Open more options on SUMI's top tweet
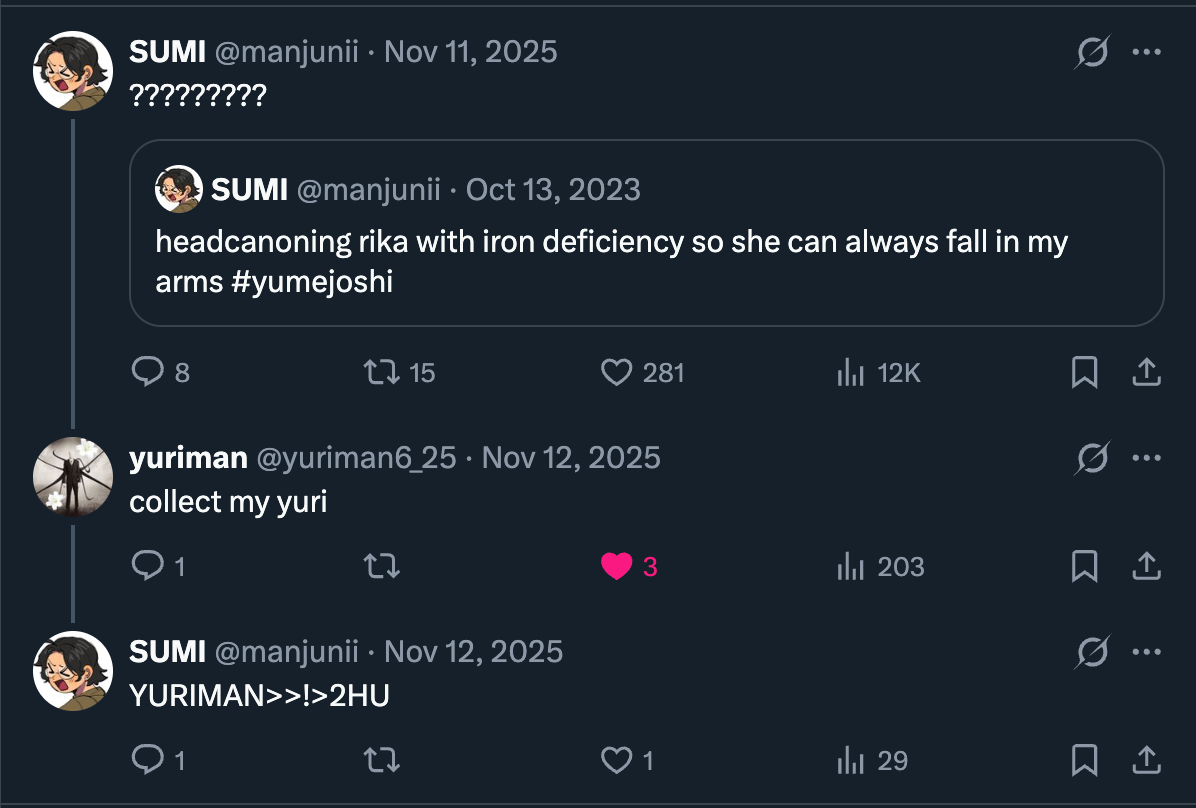Image resolution: width=1196 pixels, height=808 pixels. pos(1146,52)
